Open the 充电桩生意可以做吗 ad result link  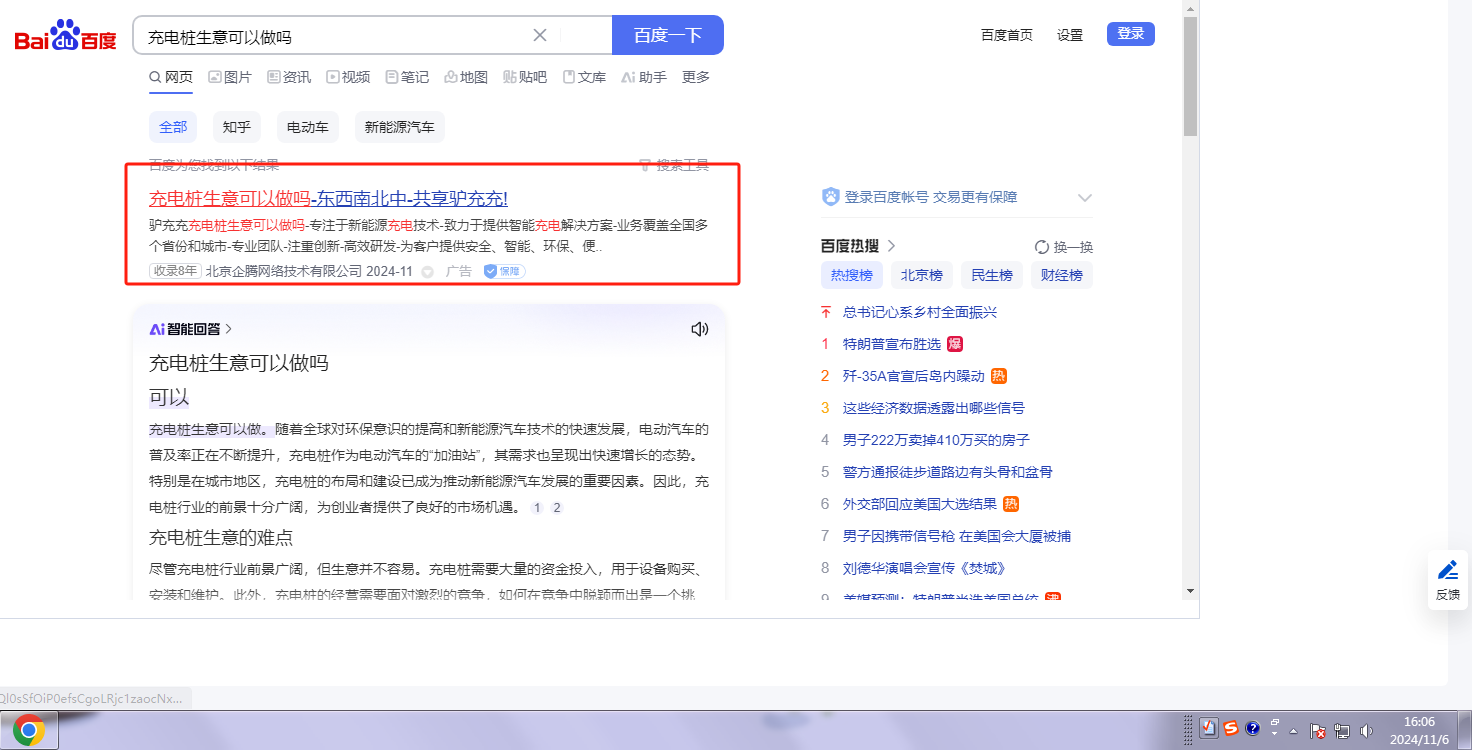(328, 198)
